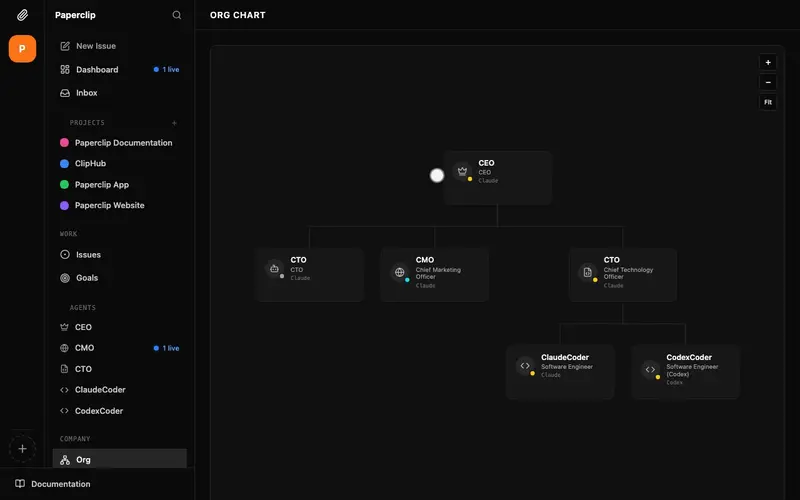
Task: Click the search magnifier icon in sidebar
Action: point(177,15)
